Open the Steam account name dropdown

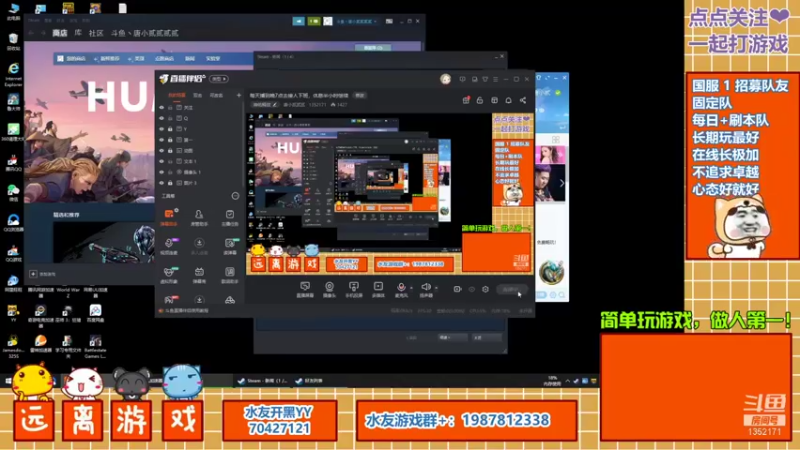click(x=357, y=21)
